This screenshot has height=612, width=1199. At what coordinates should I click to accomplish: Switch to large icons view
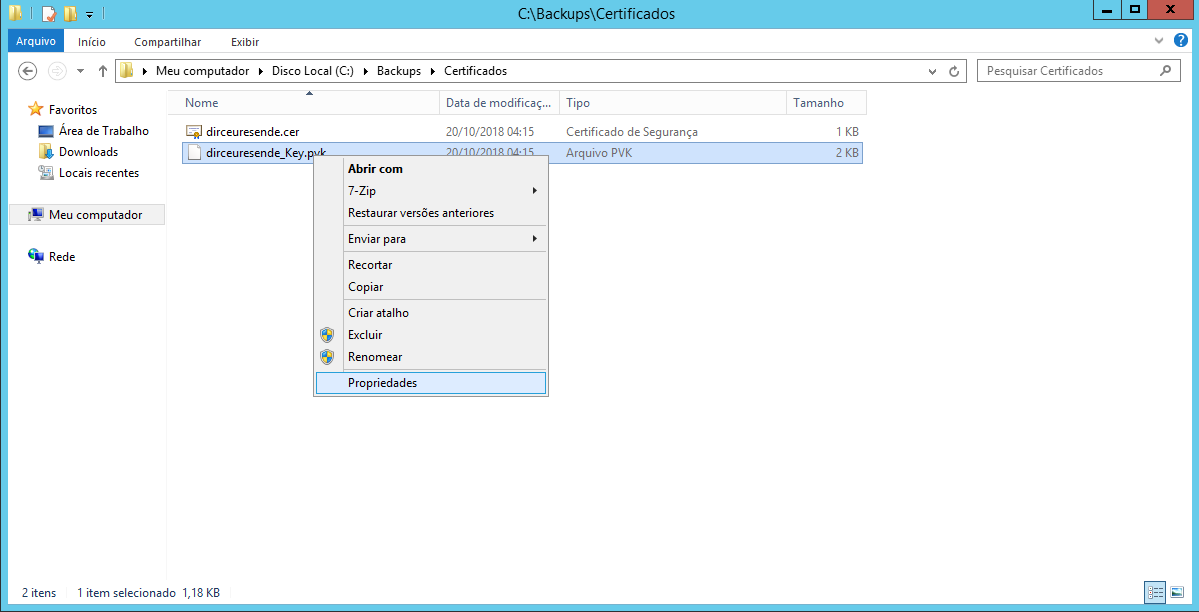1175,592
